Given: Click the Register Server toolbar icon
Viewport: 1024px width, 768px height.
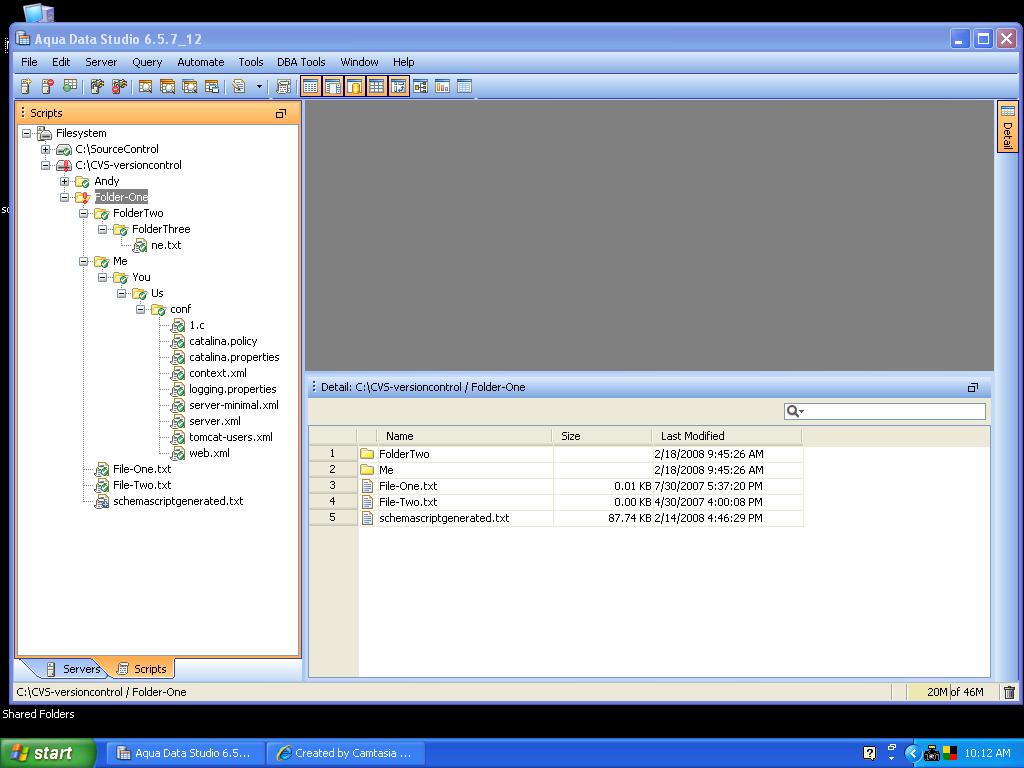Looking at the screenshot, I should coord(25,86).
